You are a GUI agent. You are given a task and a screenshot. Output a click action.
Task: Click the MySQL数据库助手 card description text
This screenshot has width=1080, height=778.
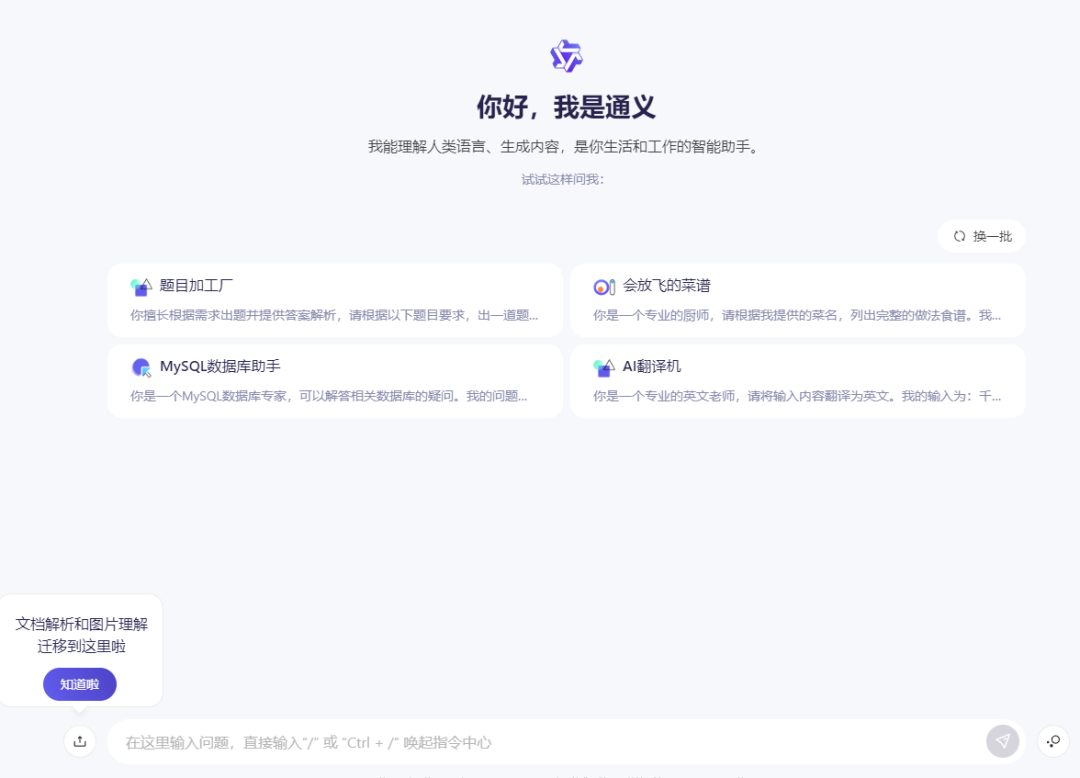point(329,396)
